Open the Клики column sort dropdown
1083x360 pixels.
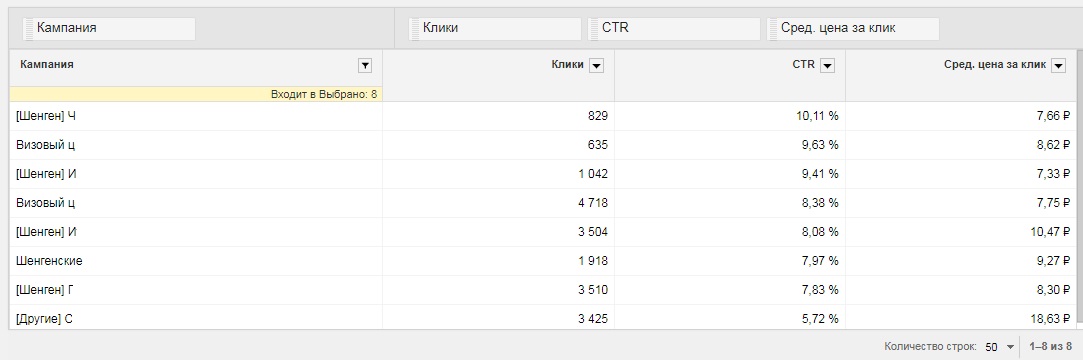tap(597, 66)
